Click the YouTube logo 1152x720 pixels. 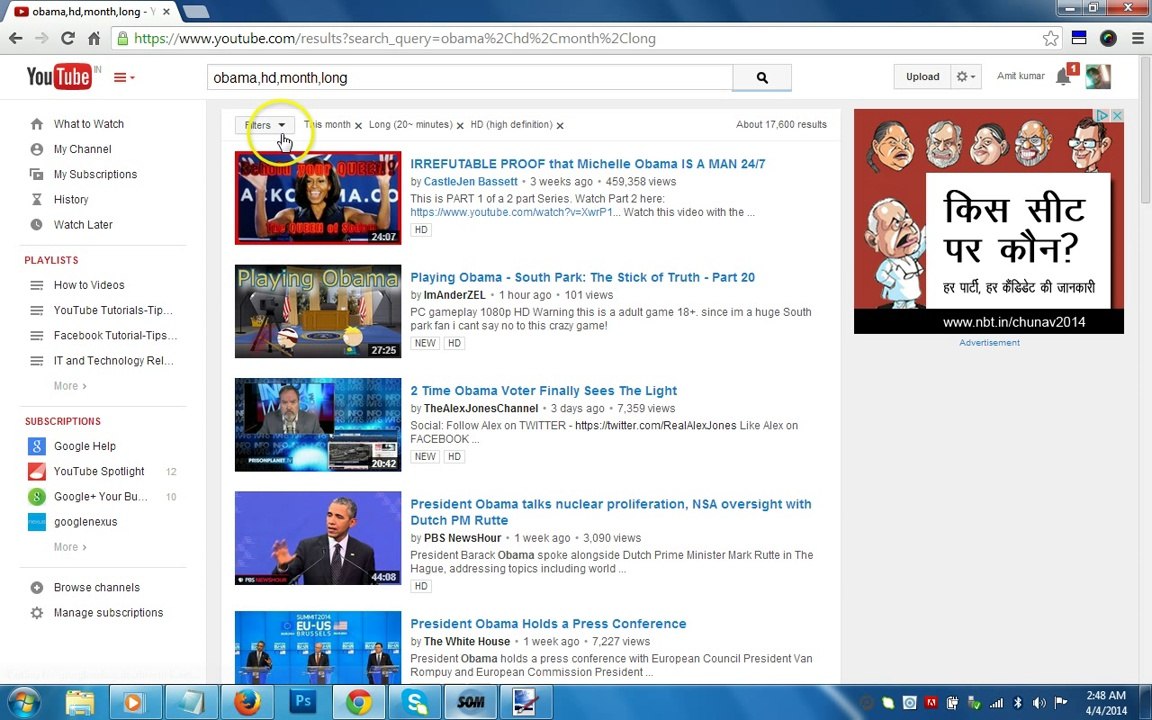(x=59, y=76)
